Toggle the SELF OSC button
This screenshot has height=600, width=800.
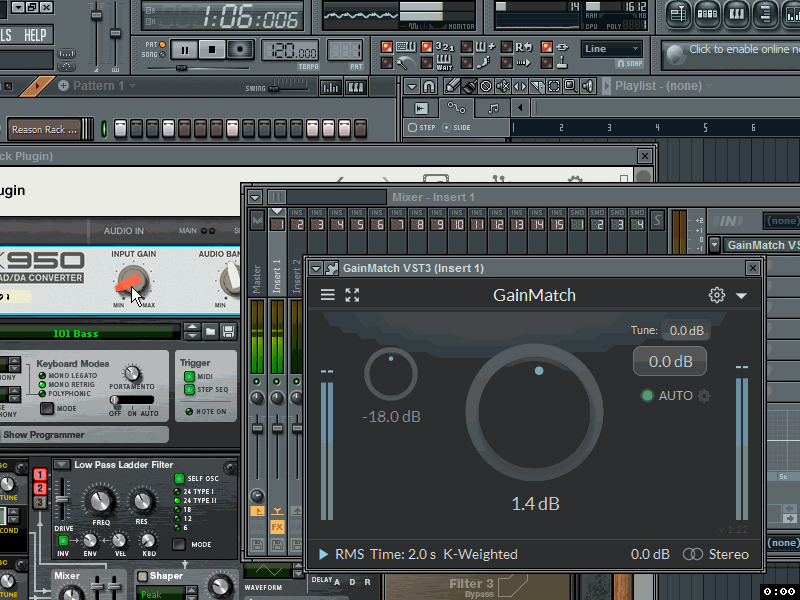[179, 478]
